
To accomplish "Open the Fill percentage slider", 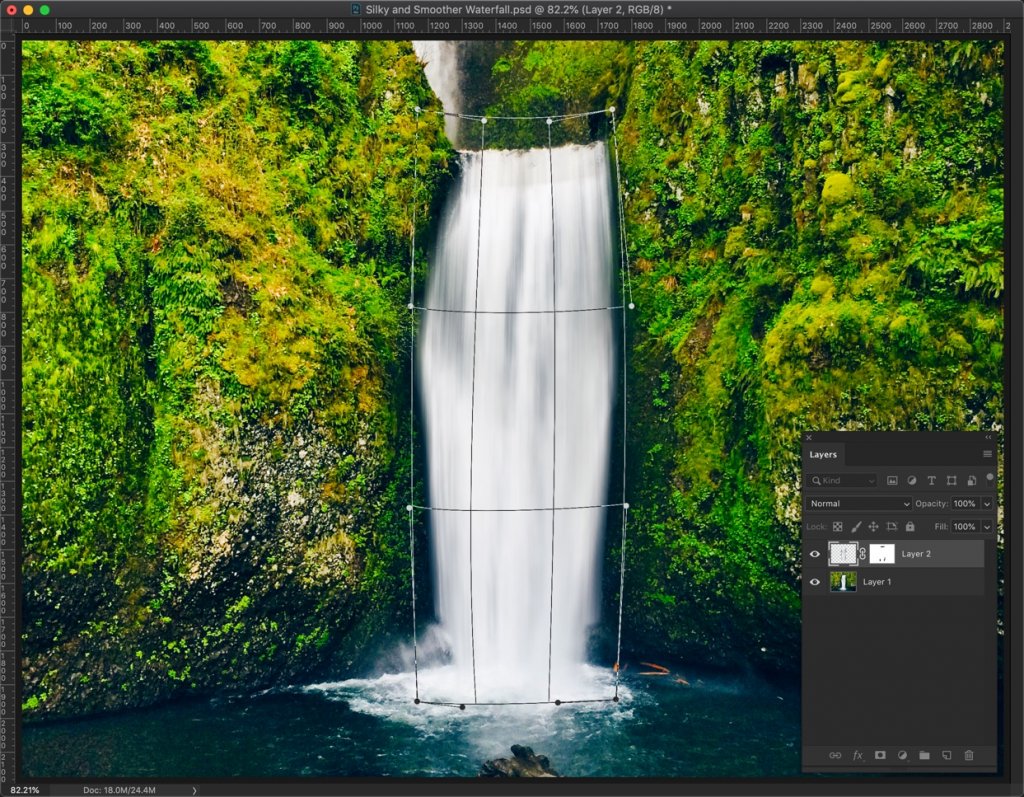I will pos(987,526).
